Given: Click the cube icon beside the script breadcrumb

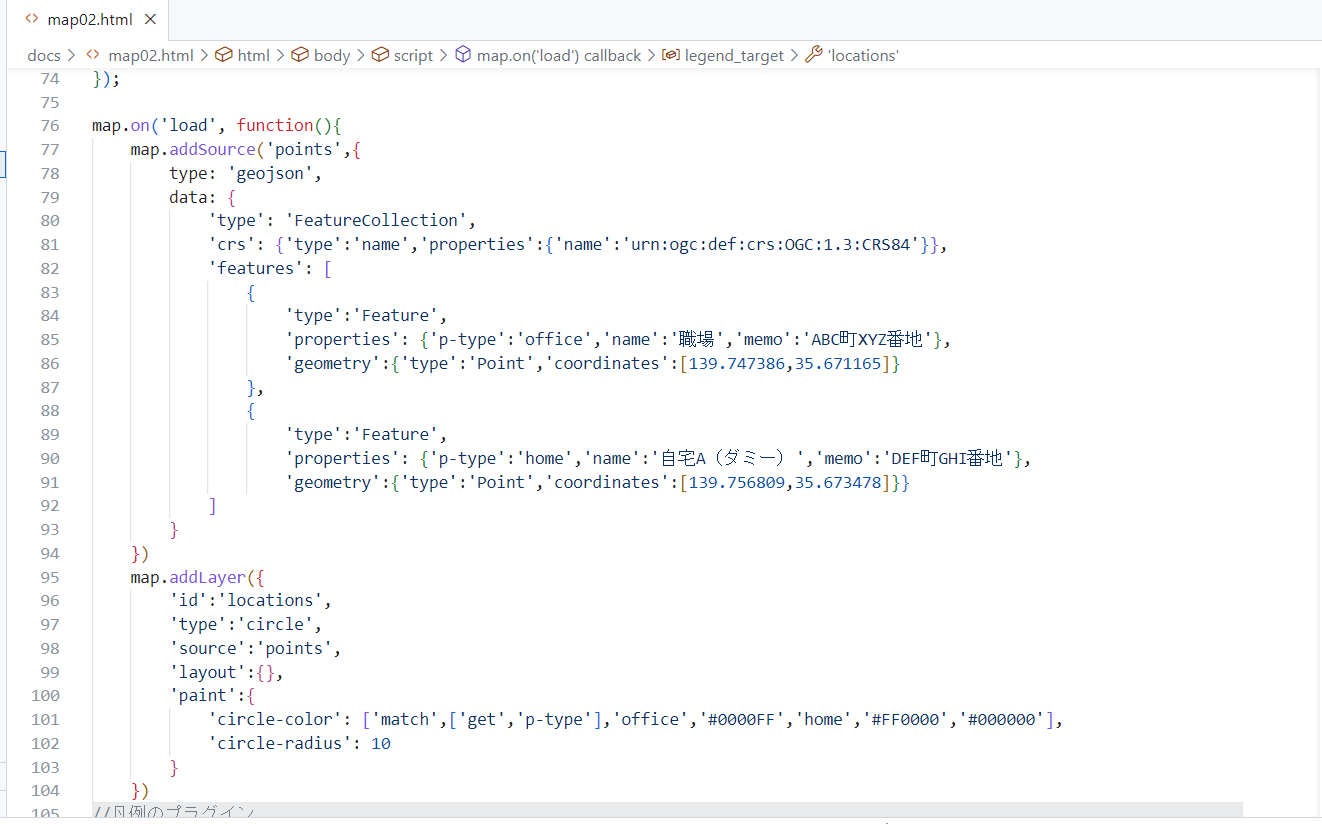Looking at the screenshot, I should (x=380, y=56).
